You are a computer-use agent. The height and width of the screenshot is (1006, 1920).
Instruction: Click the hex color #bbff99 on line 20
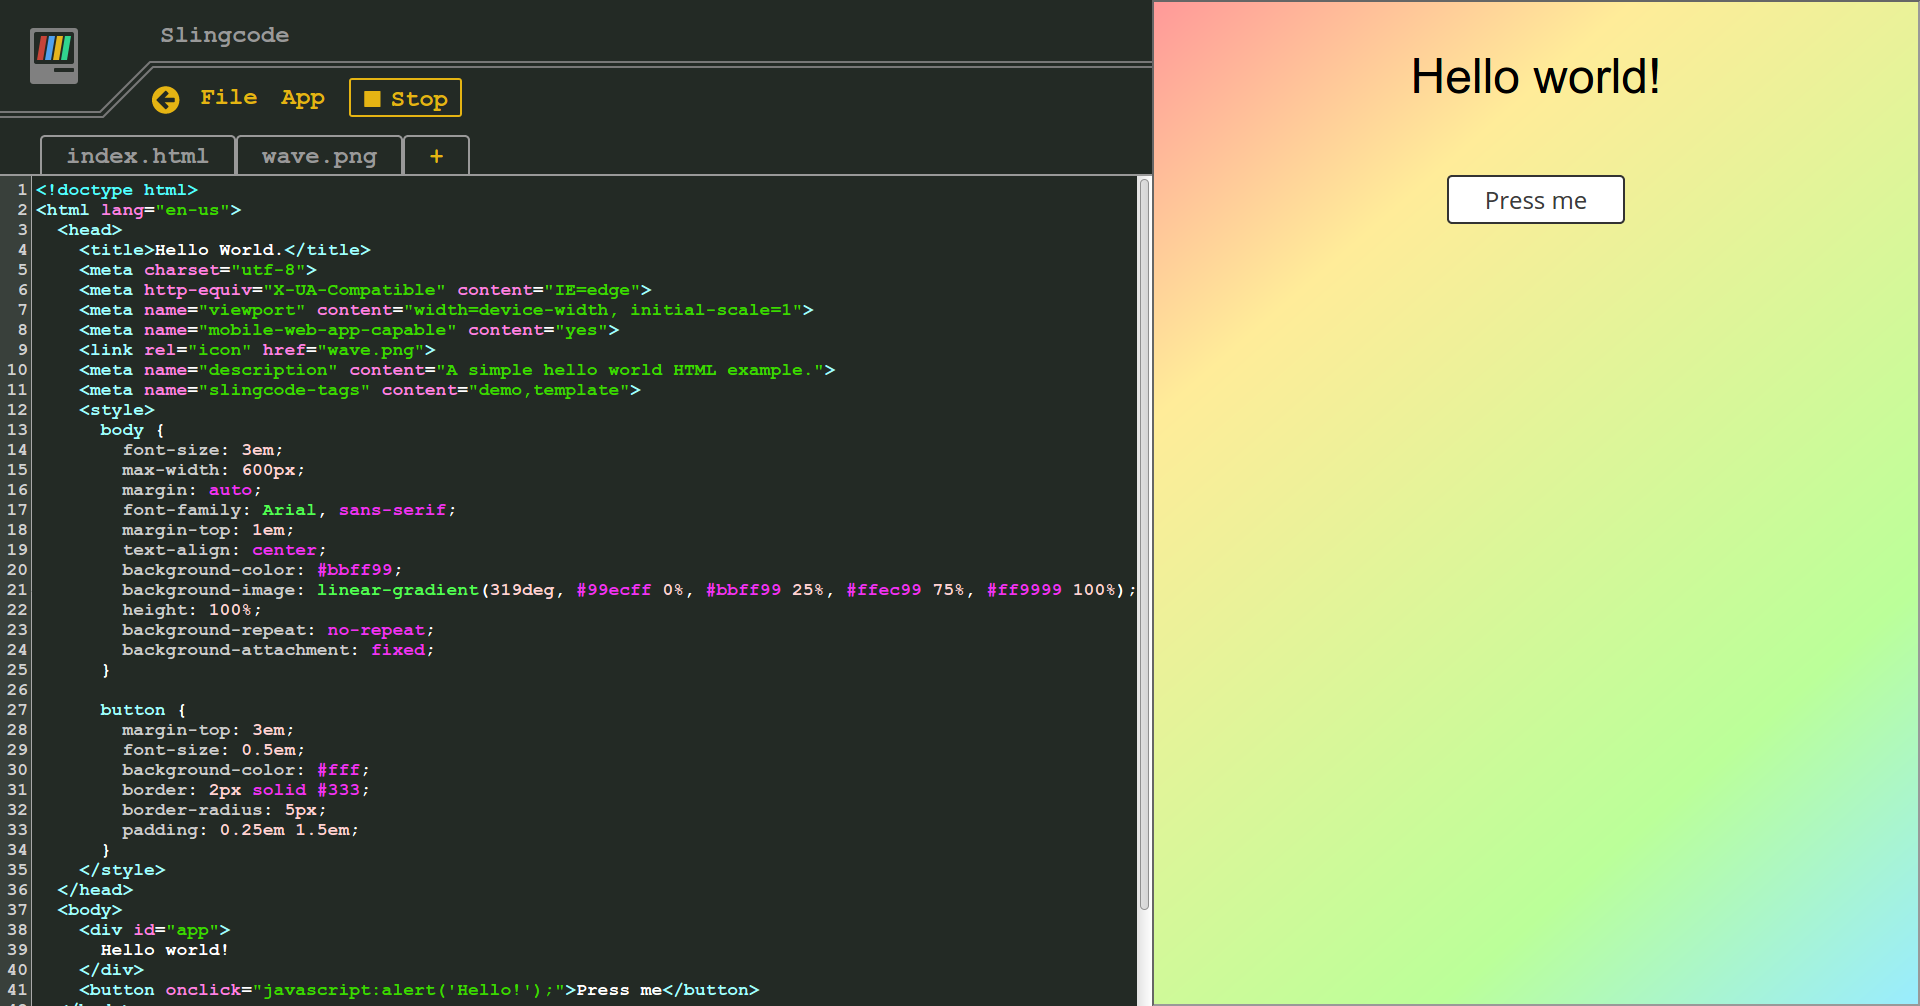356,570
